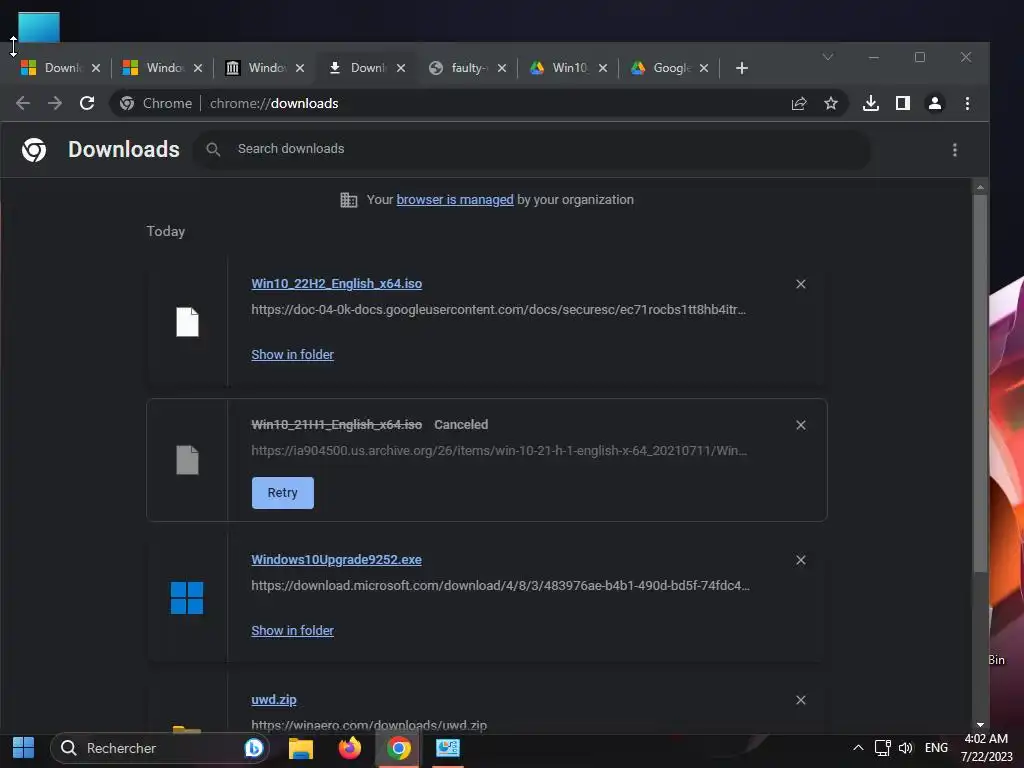1024x768 pixels.
Task: Open the taskbar clock and date
Action: point(986,748)
